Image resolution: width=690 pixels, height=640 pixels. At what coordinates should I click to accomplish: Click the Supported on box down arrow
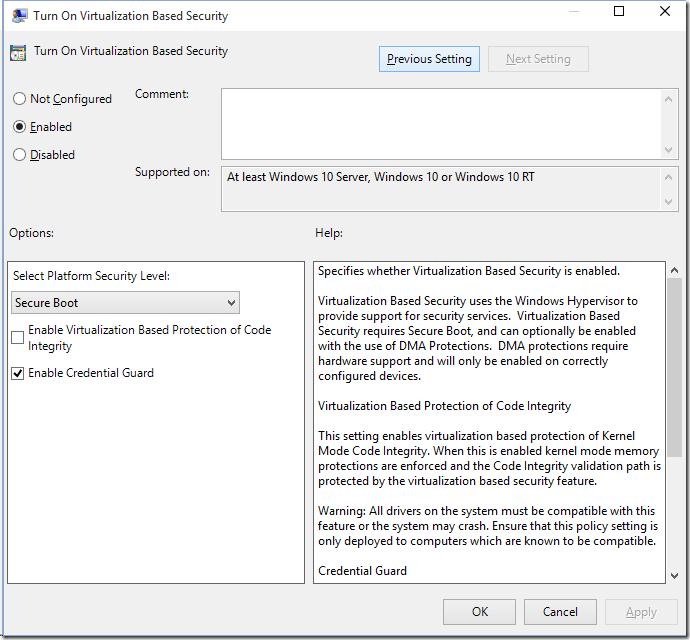(x=670, y=202)
